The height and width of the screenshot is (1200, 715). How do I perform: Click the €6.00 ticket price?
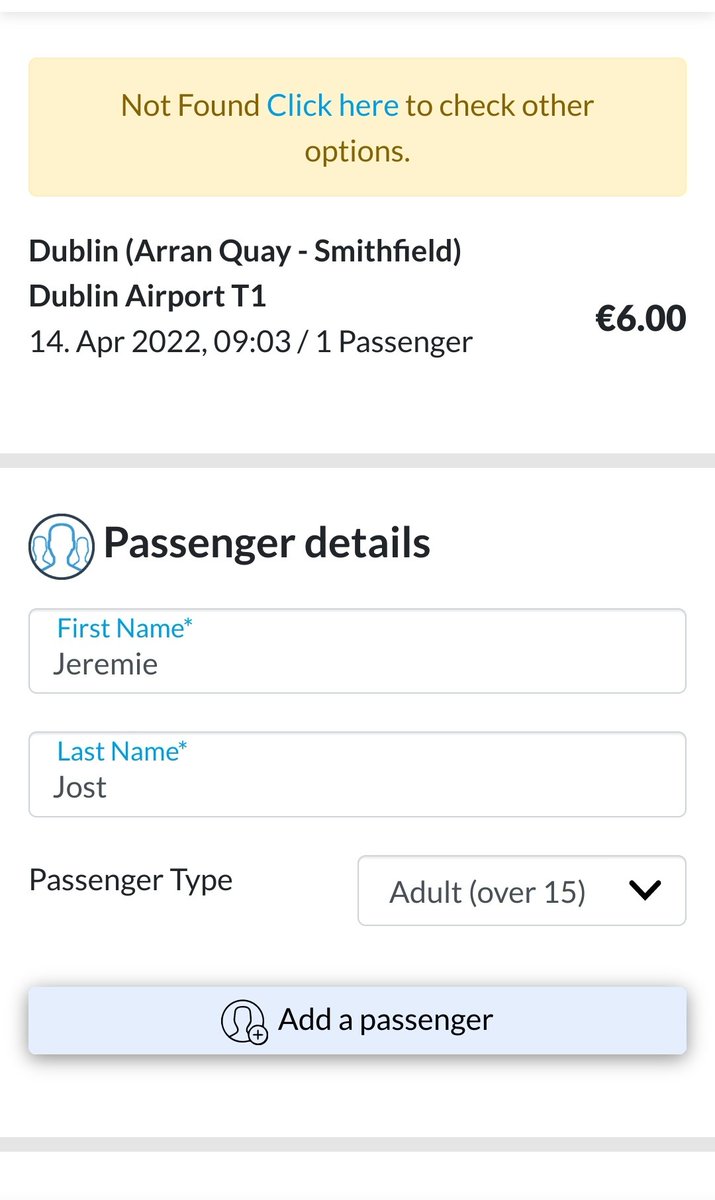(641, 319)
